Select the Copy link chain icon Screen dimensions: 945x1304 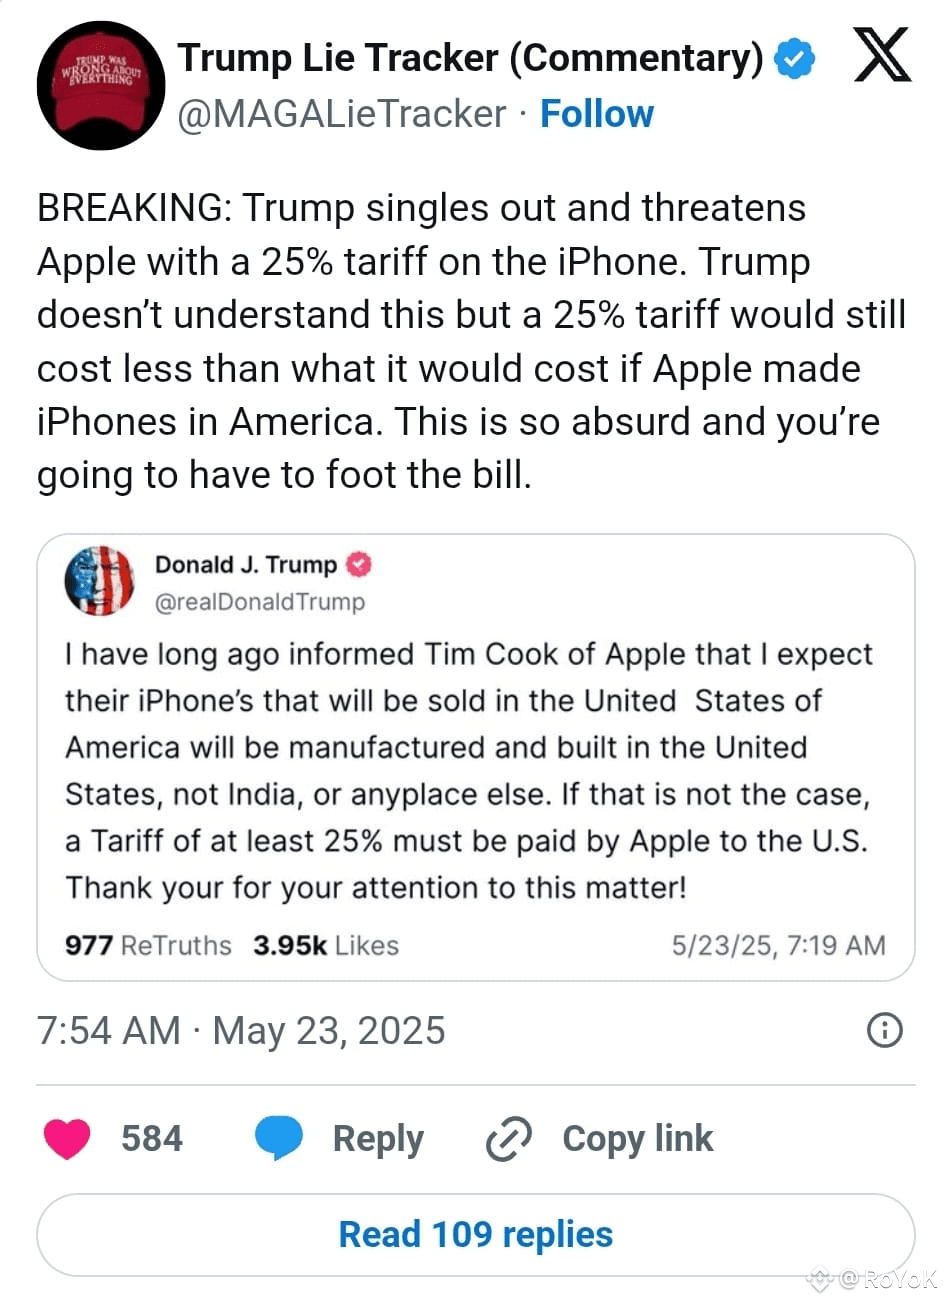pos(509,1138)
